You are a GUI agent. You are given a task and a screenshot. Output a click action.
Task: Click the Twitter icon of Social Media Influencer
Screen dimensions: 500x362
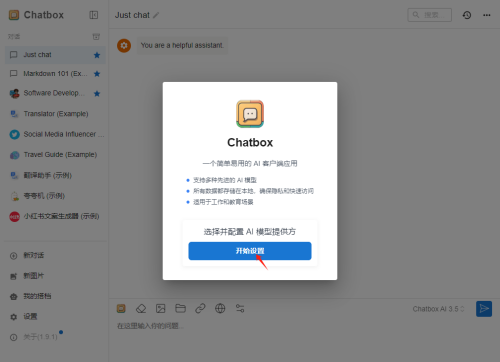pyautogui.click(x=14, y=135)
